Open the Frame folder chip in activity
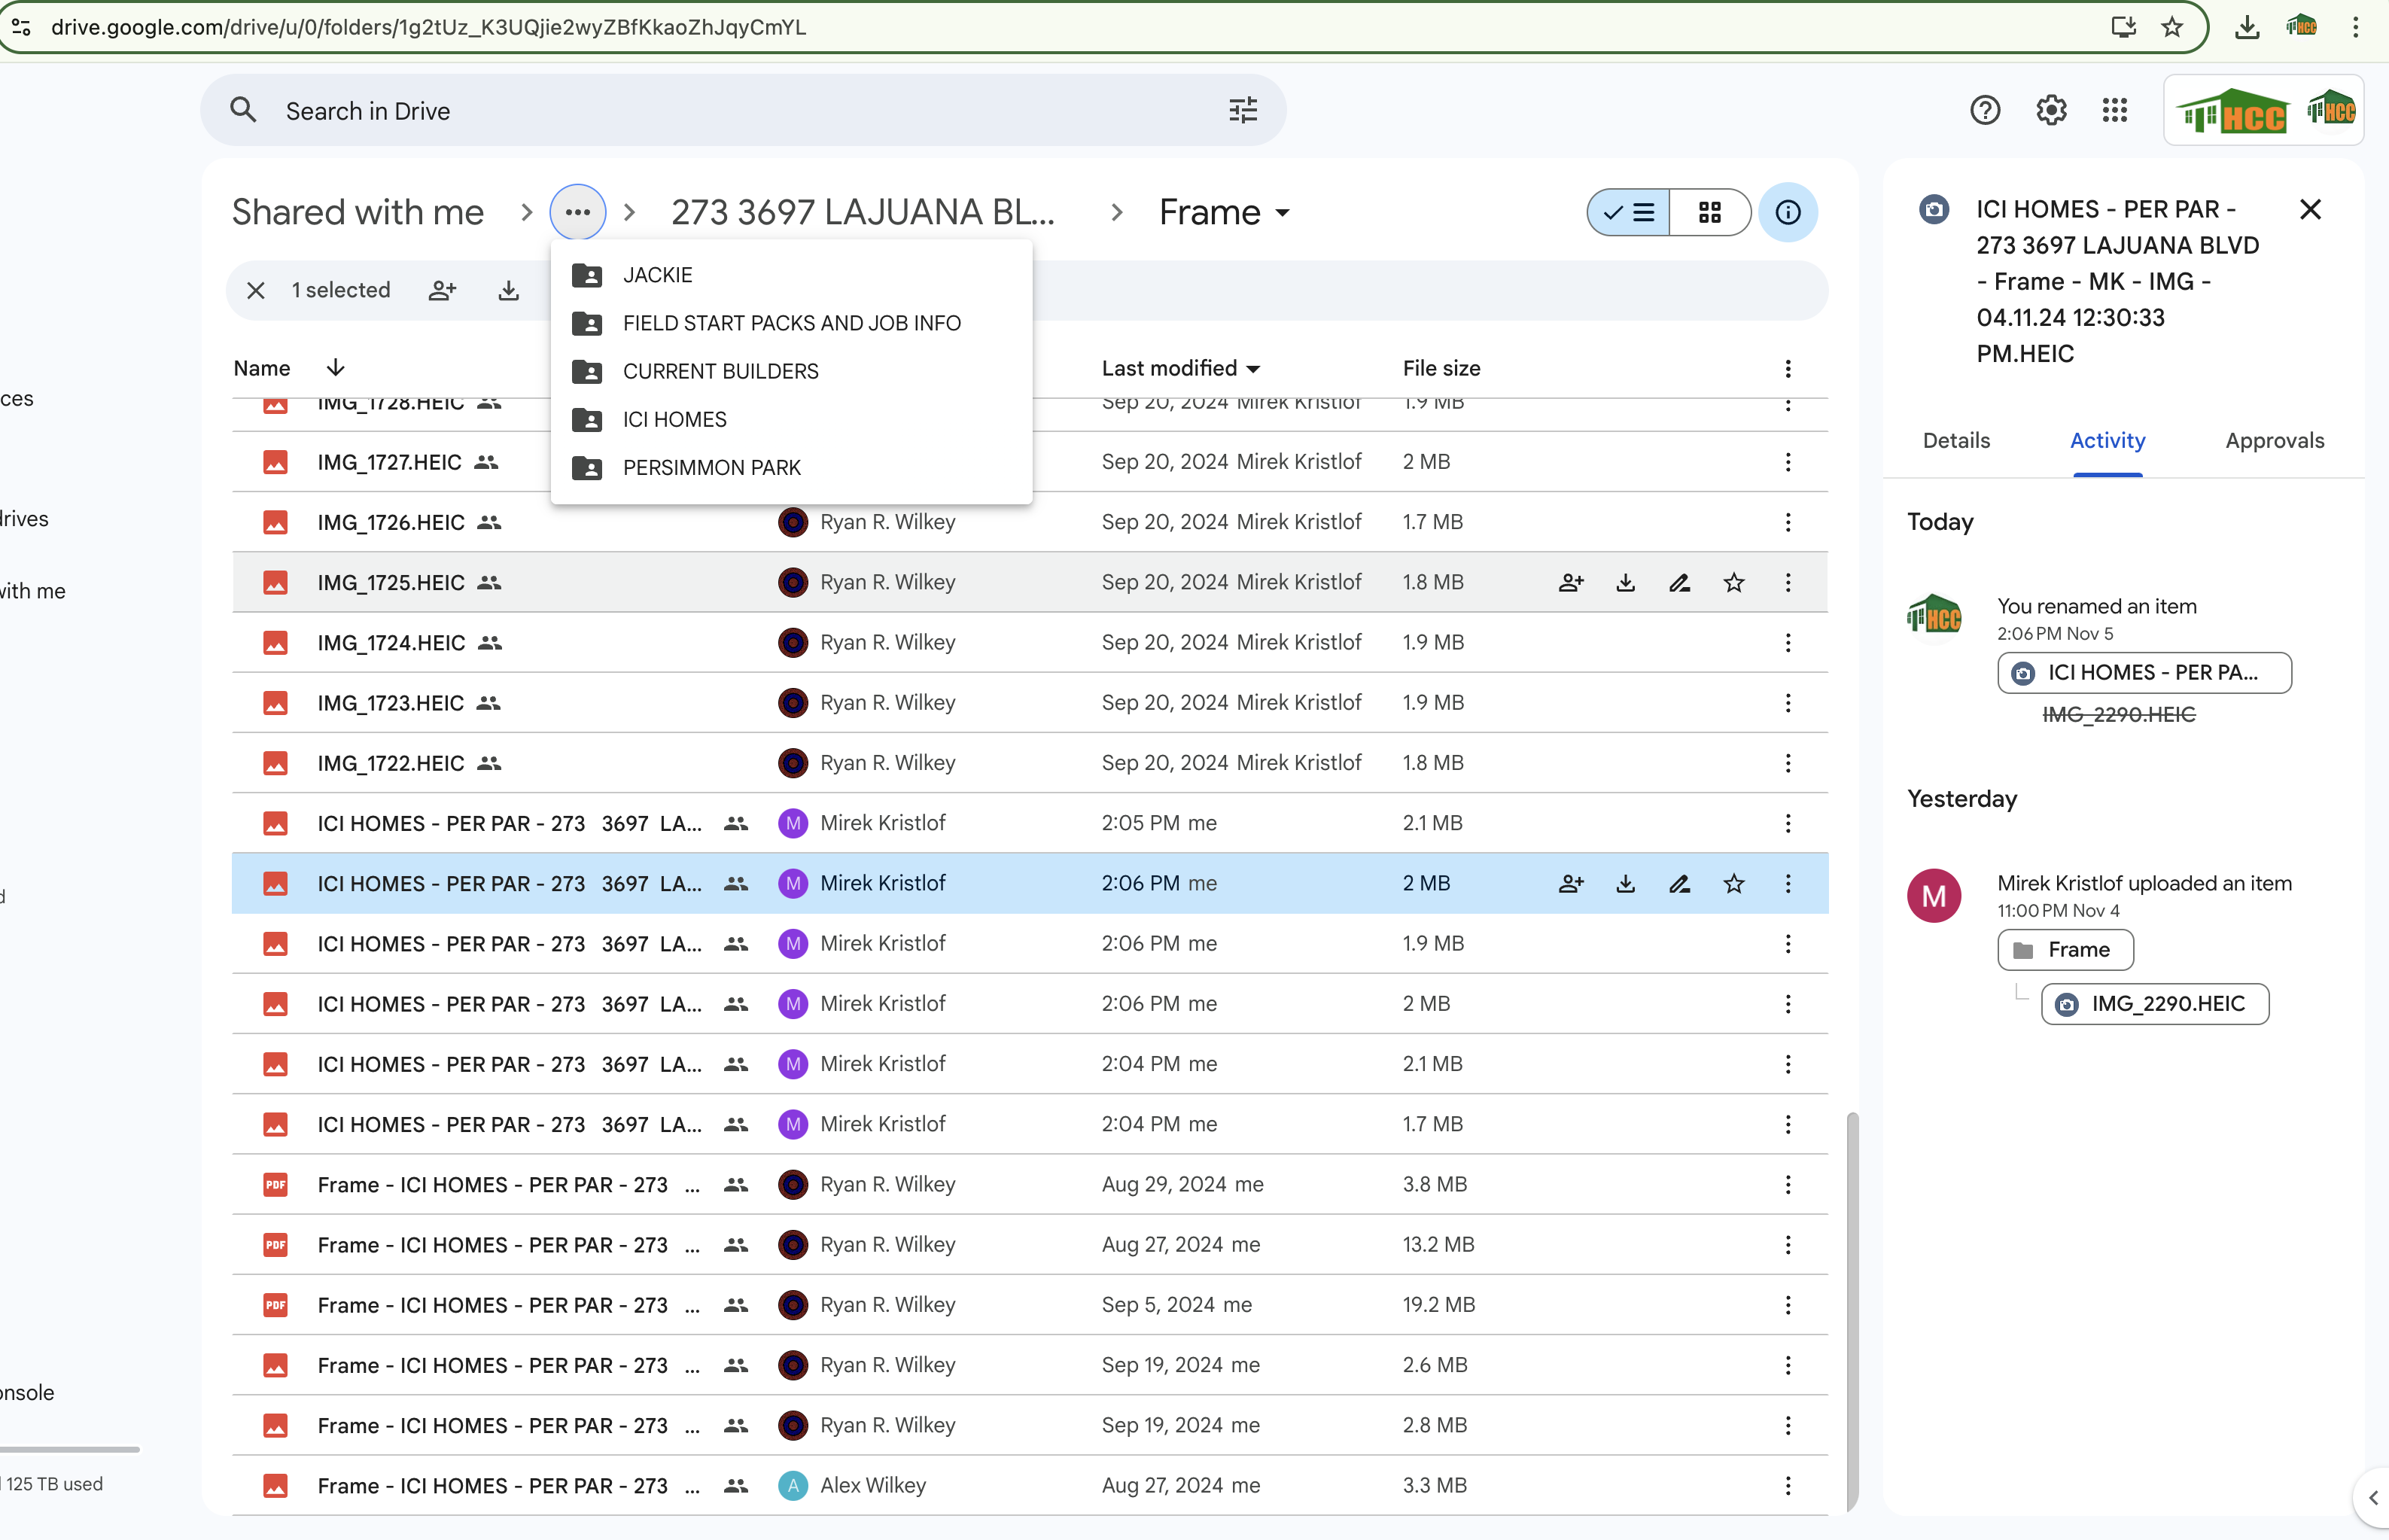This screenshot has height=1540, width=2389. click(2065, 950)
